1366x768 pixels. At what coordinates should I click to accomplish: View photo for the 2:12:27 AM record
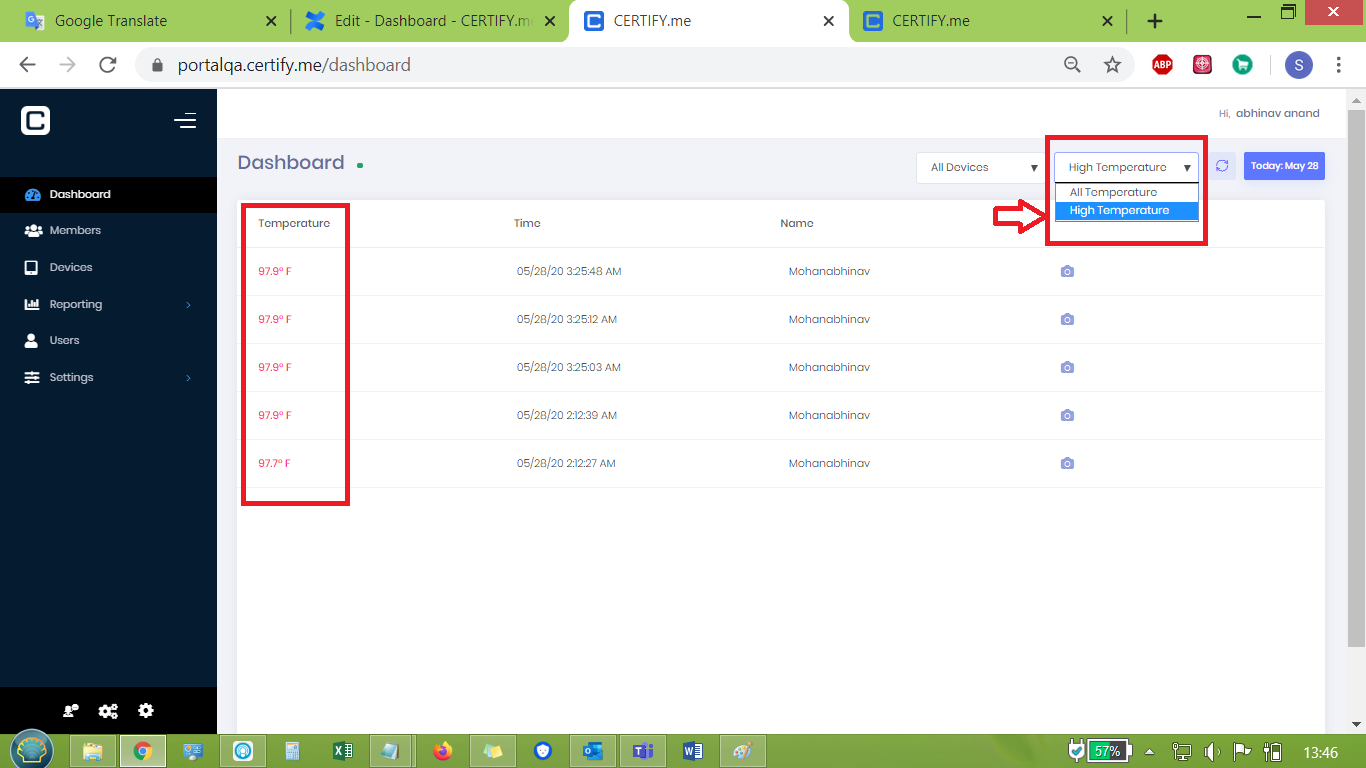click(x=1067, y=463)
